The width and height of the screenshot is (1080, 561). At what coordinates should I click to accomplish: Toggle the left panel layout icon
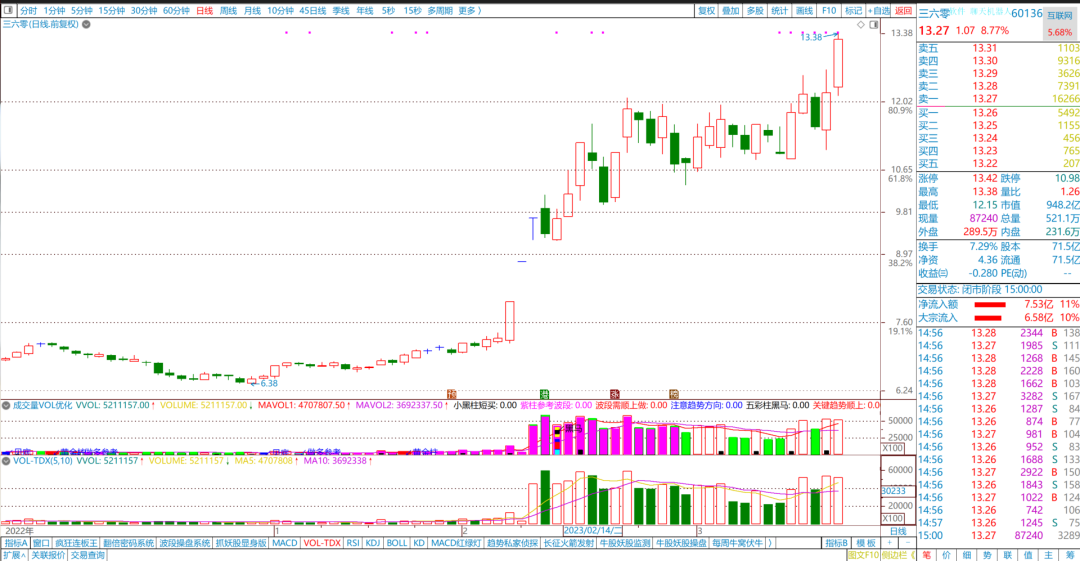coord(8,10)
